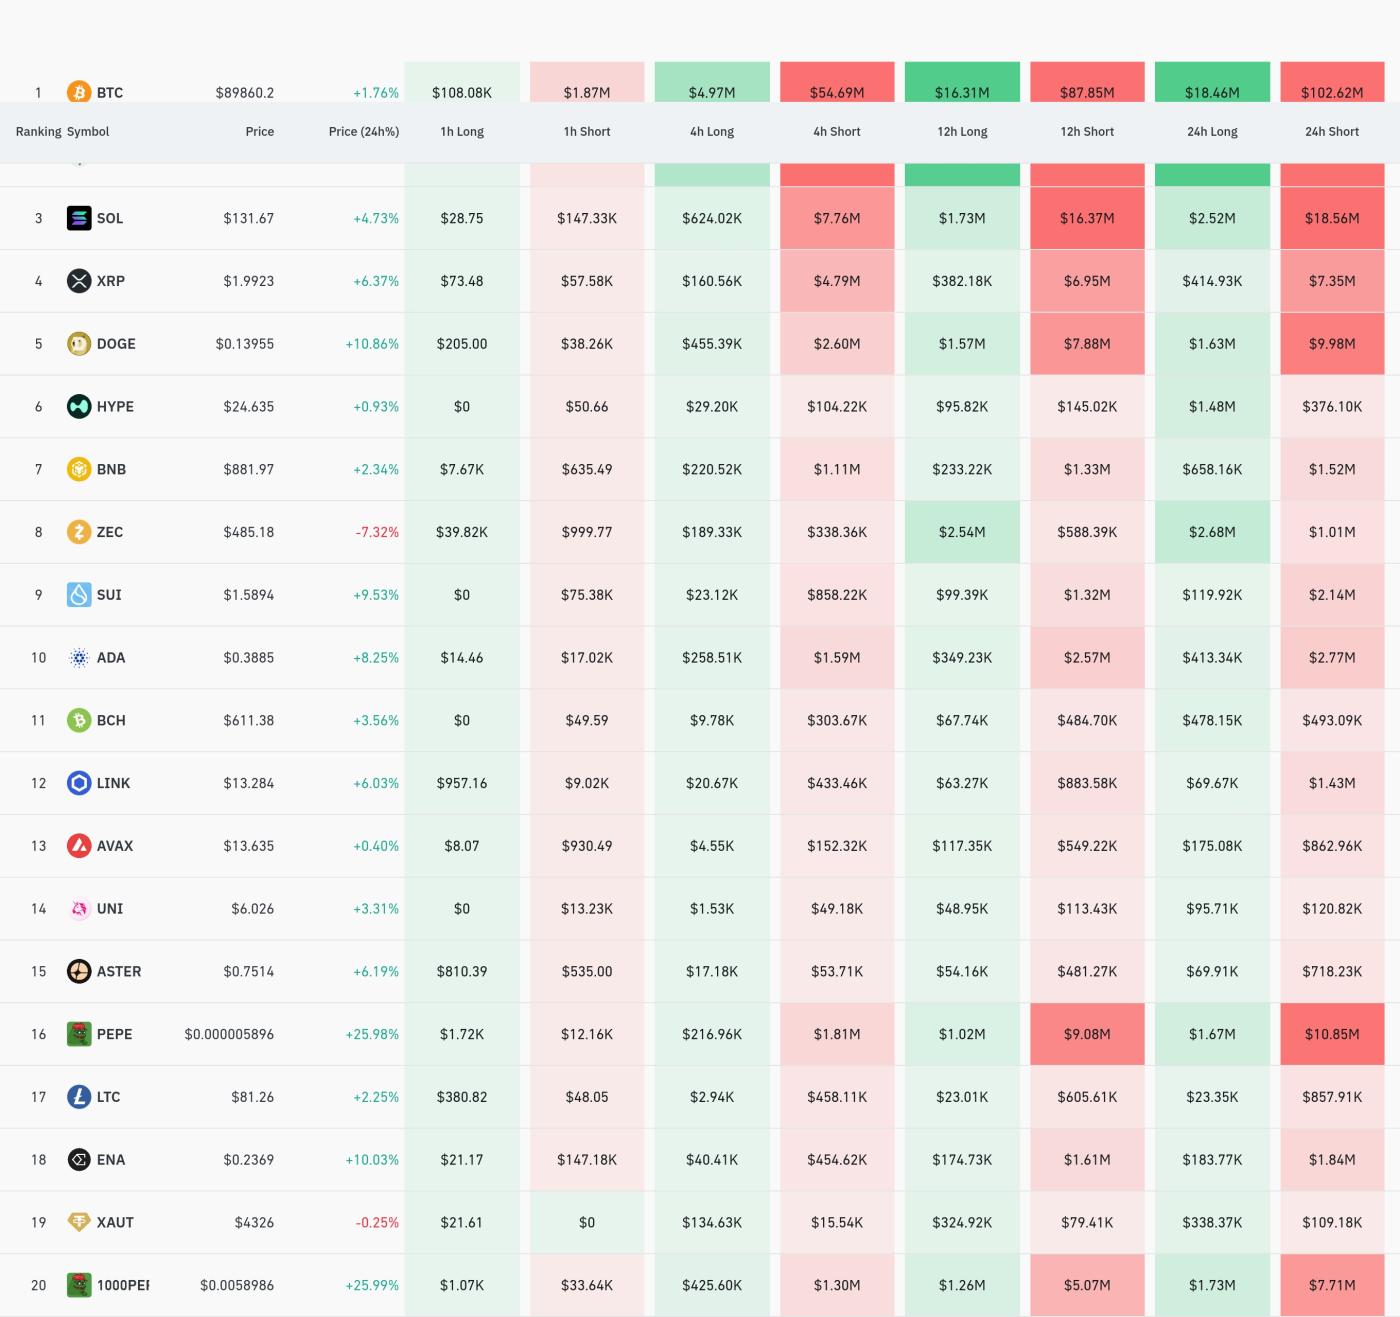Open the HYPE token icon

pos(78,407)
